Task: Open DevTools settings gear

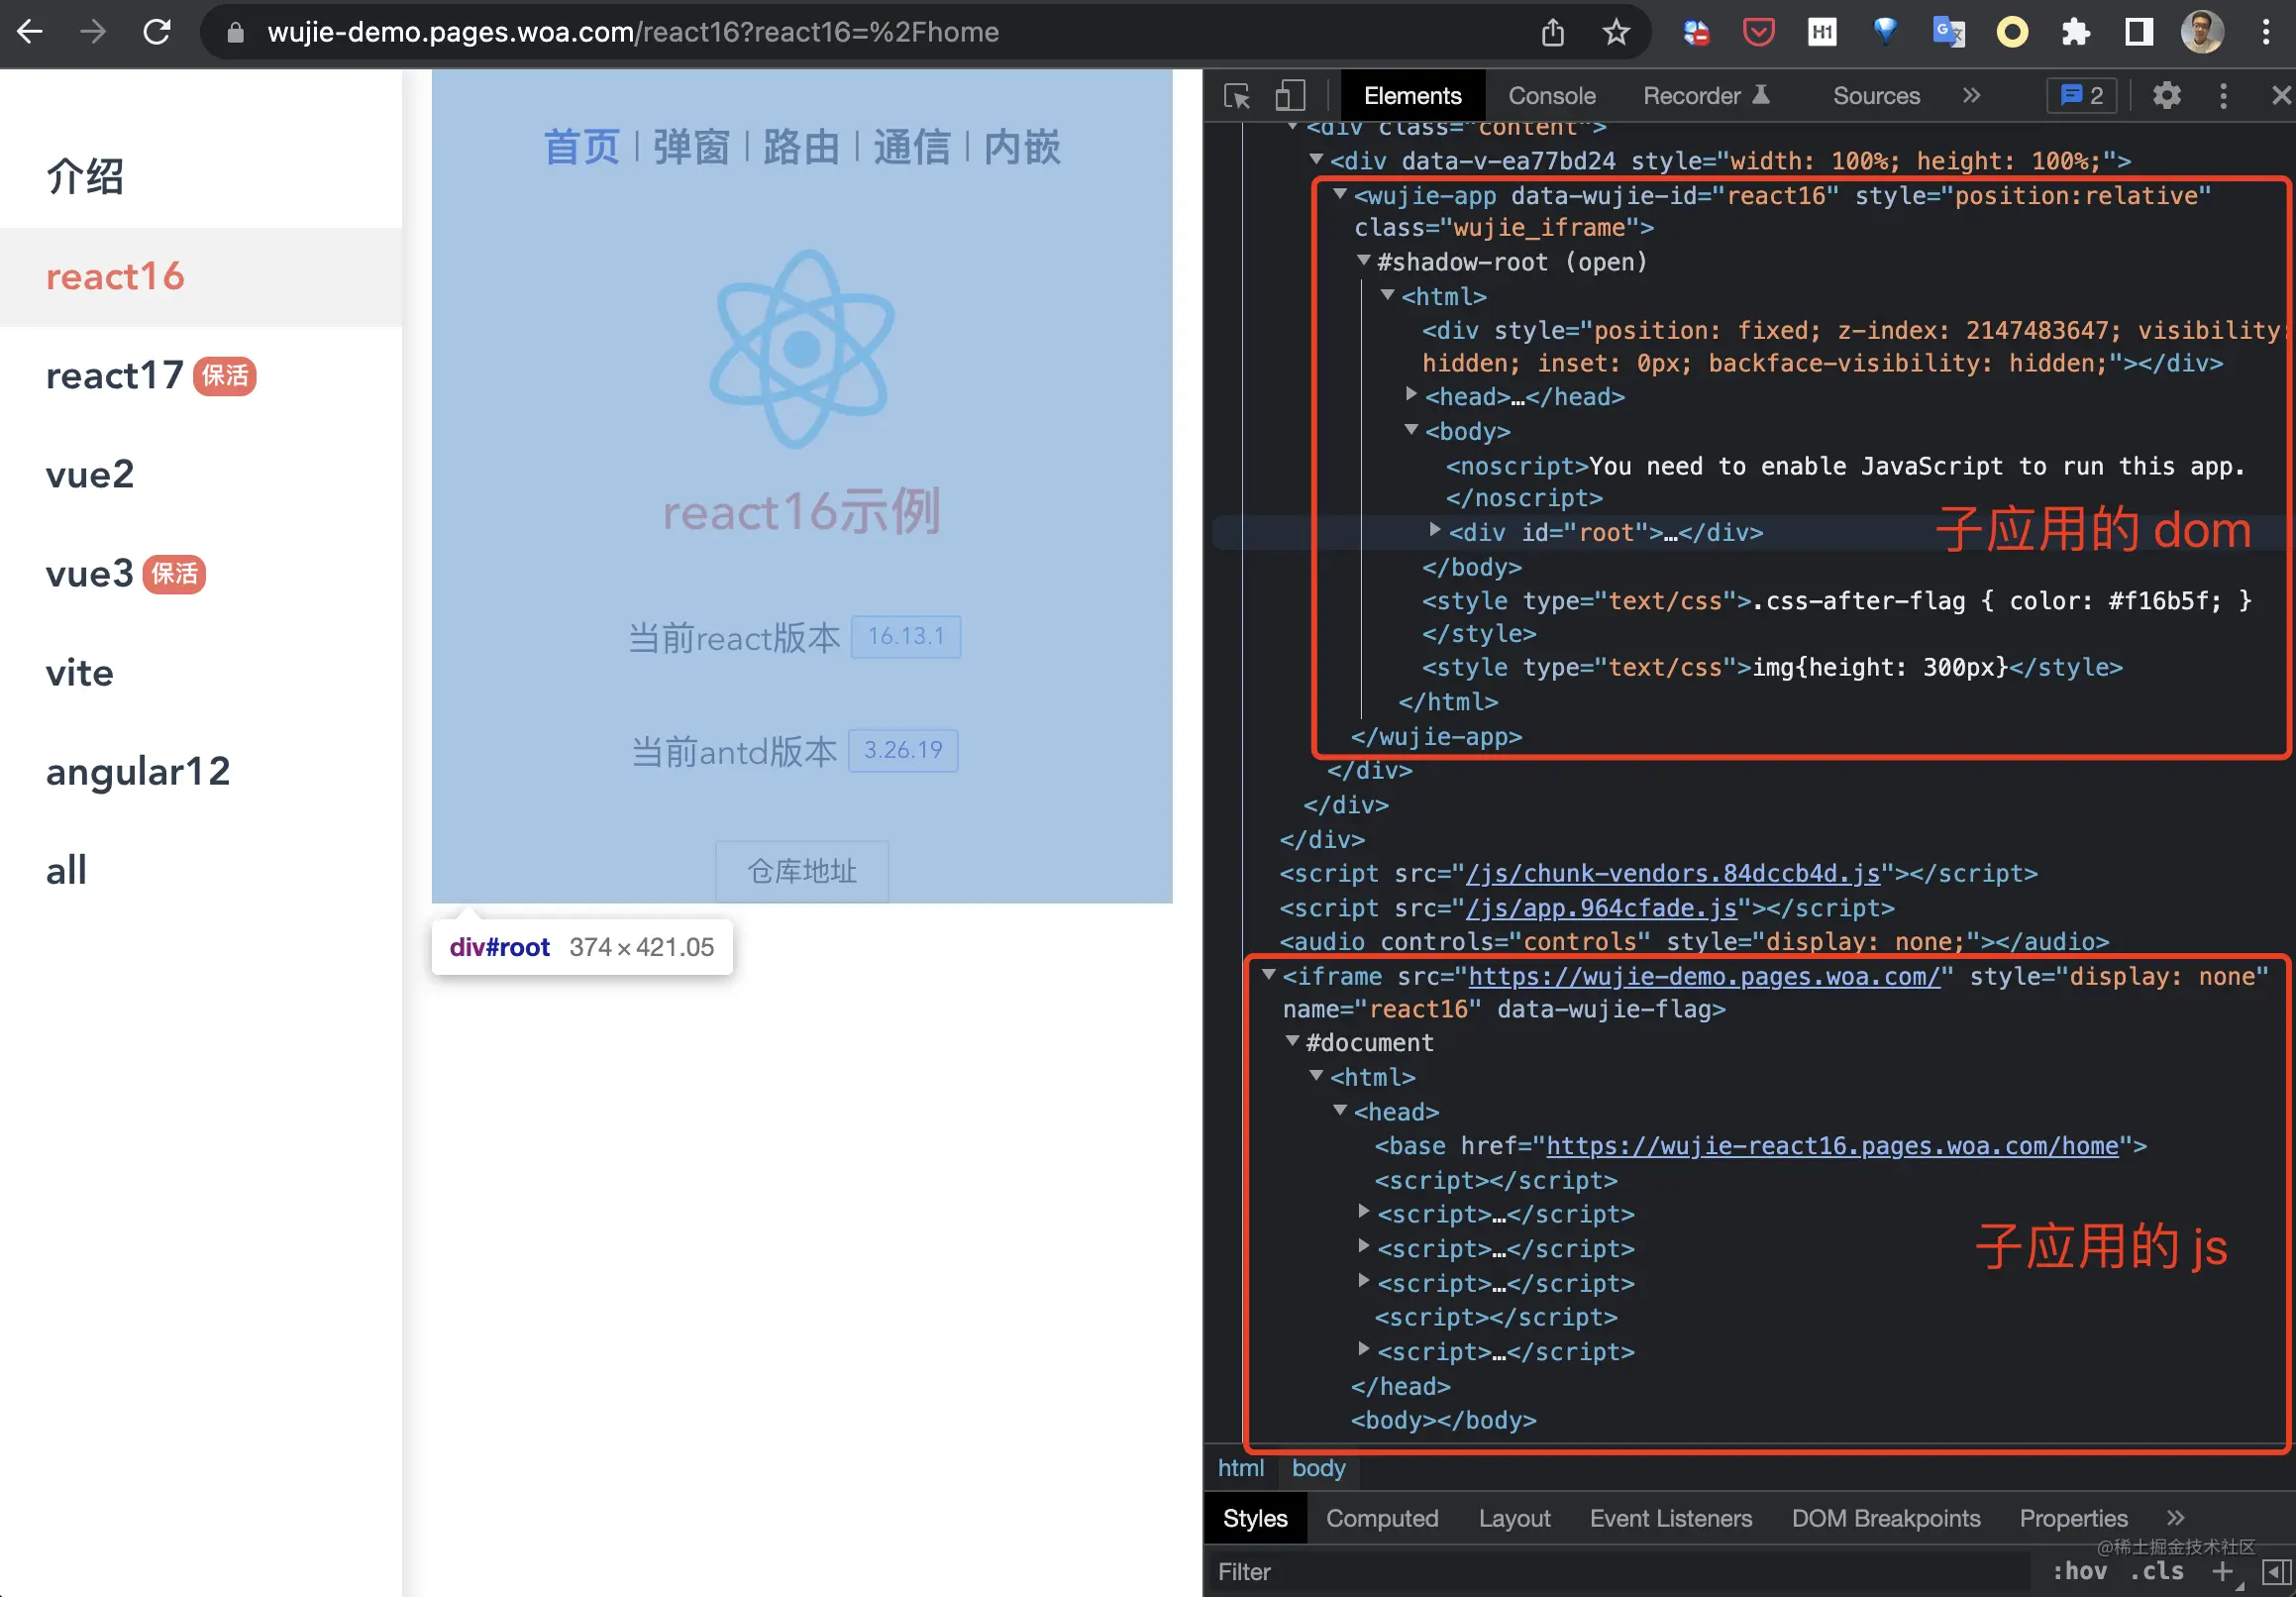Action: pos(2166,96)
